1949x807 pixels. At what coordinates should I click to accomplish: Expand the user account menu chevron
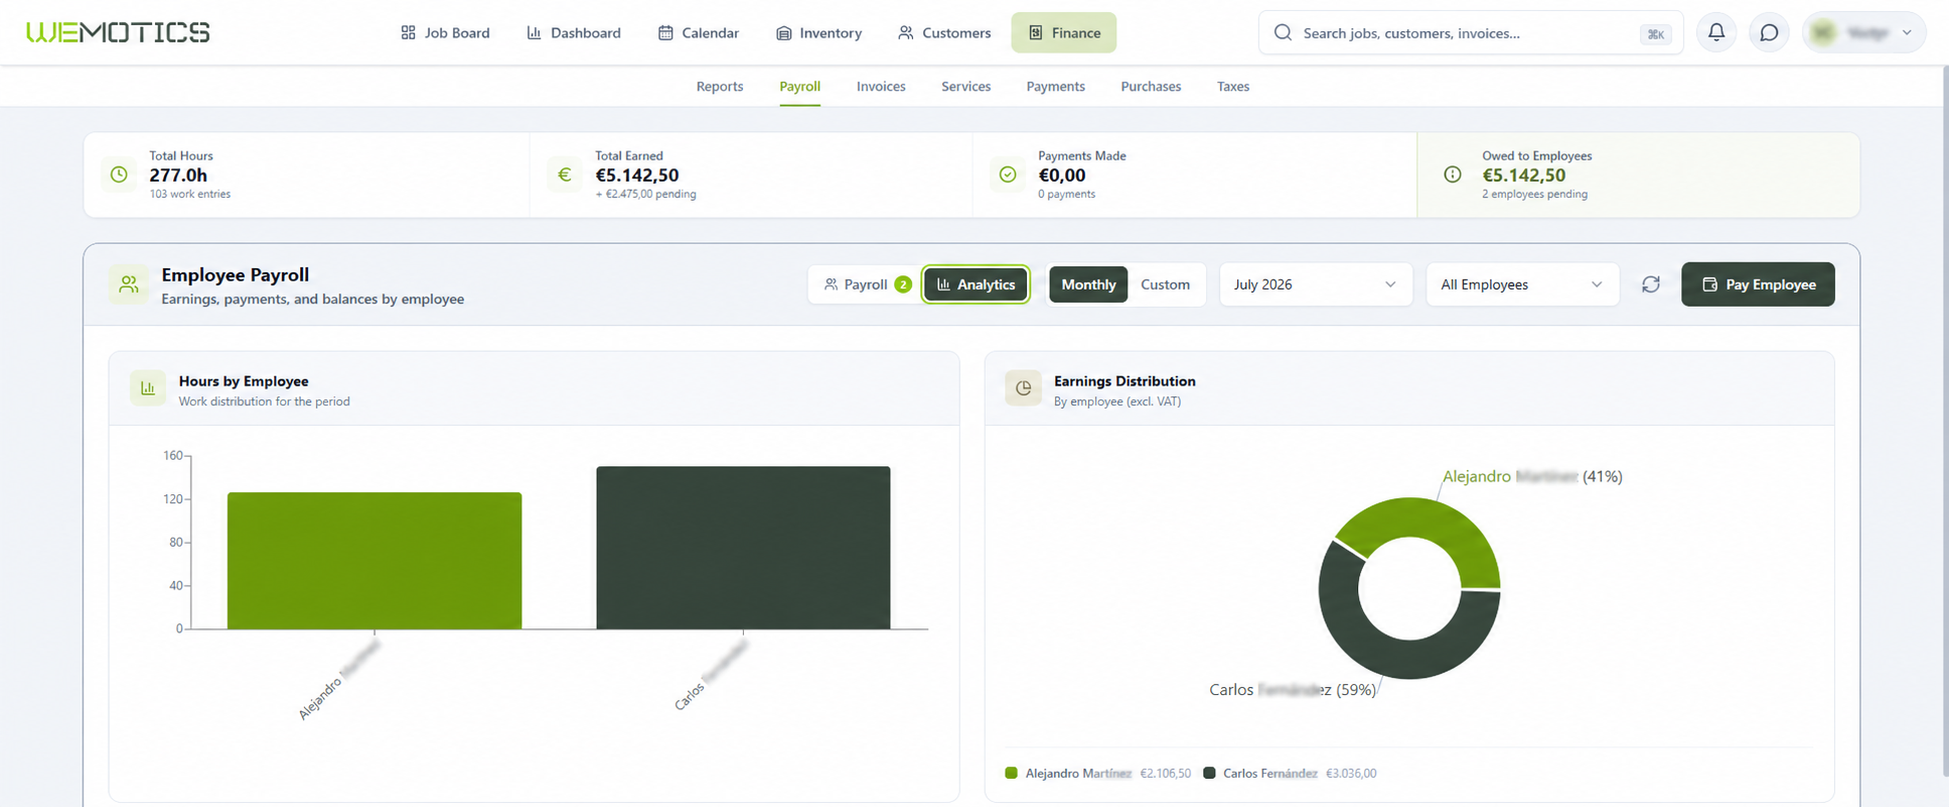(x=1906, y=32)
